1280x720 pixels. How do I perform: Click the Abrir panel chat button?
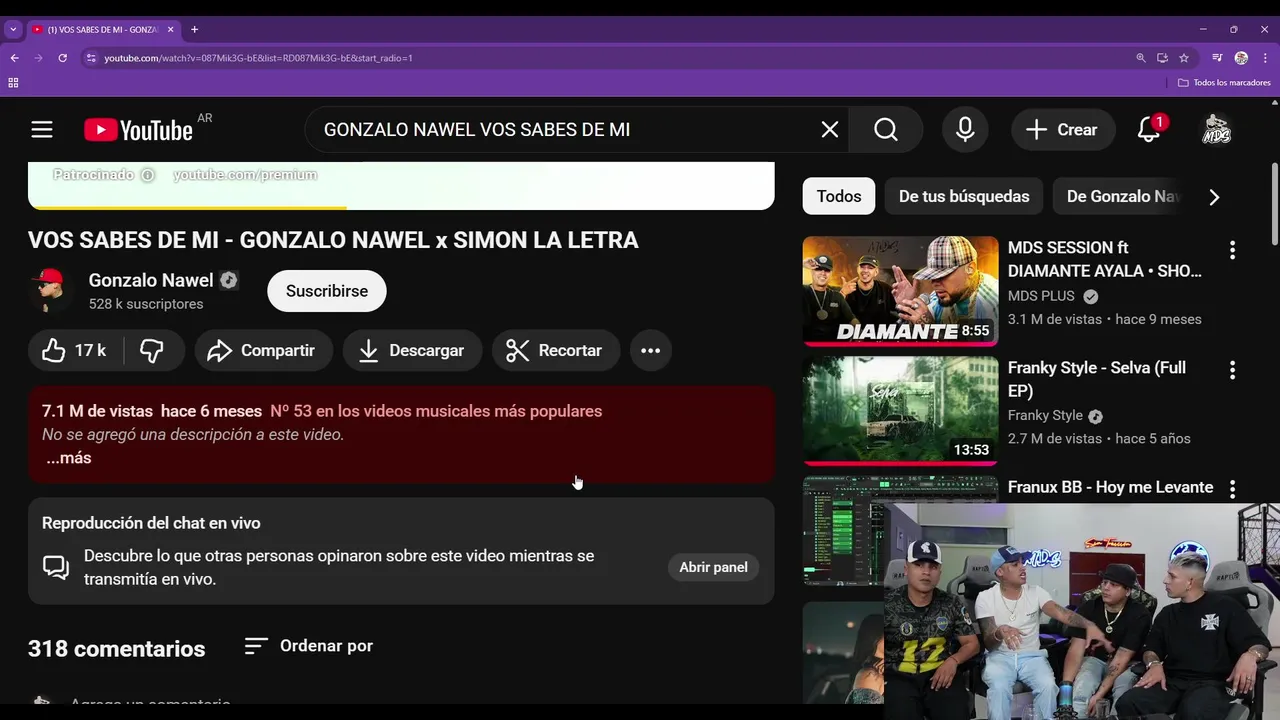713,567
